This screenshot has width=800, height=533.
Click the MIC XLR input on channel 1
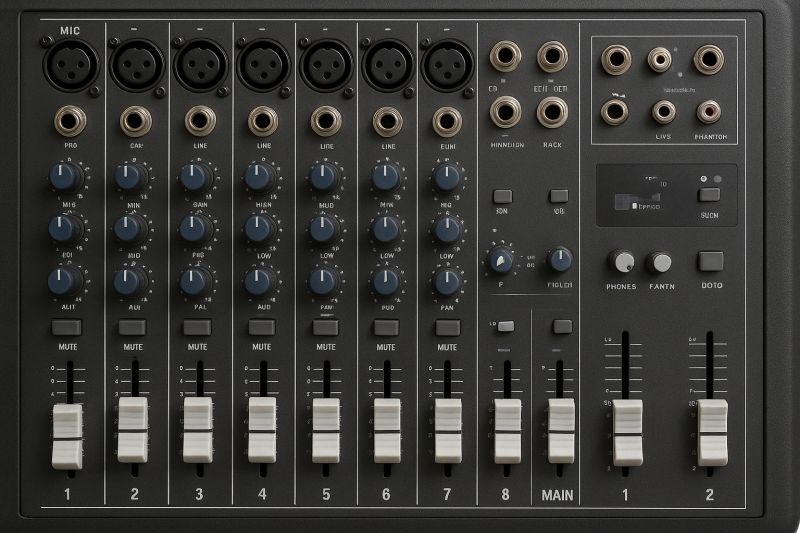coord(70,66)
